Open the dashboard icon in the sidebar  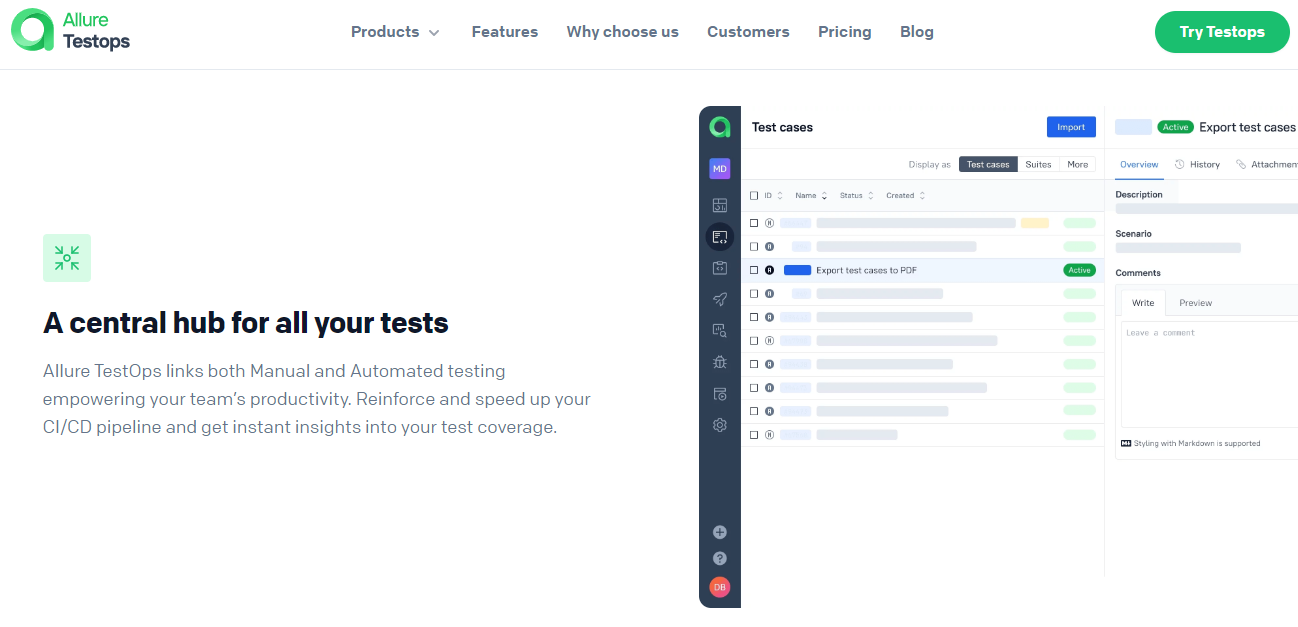[719, 205]
